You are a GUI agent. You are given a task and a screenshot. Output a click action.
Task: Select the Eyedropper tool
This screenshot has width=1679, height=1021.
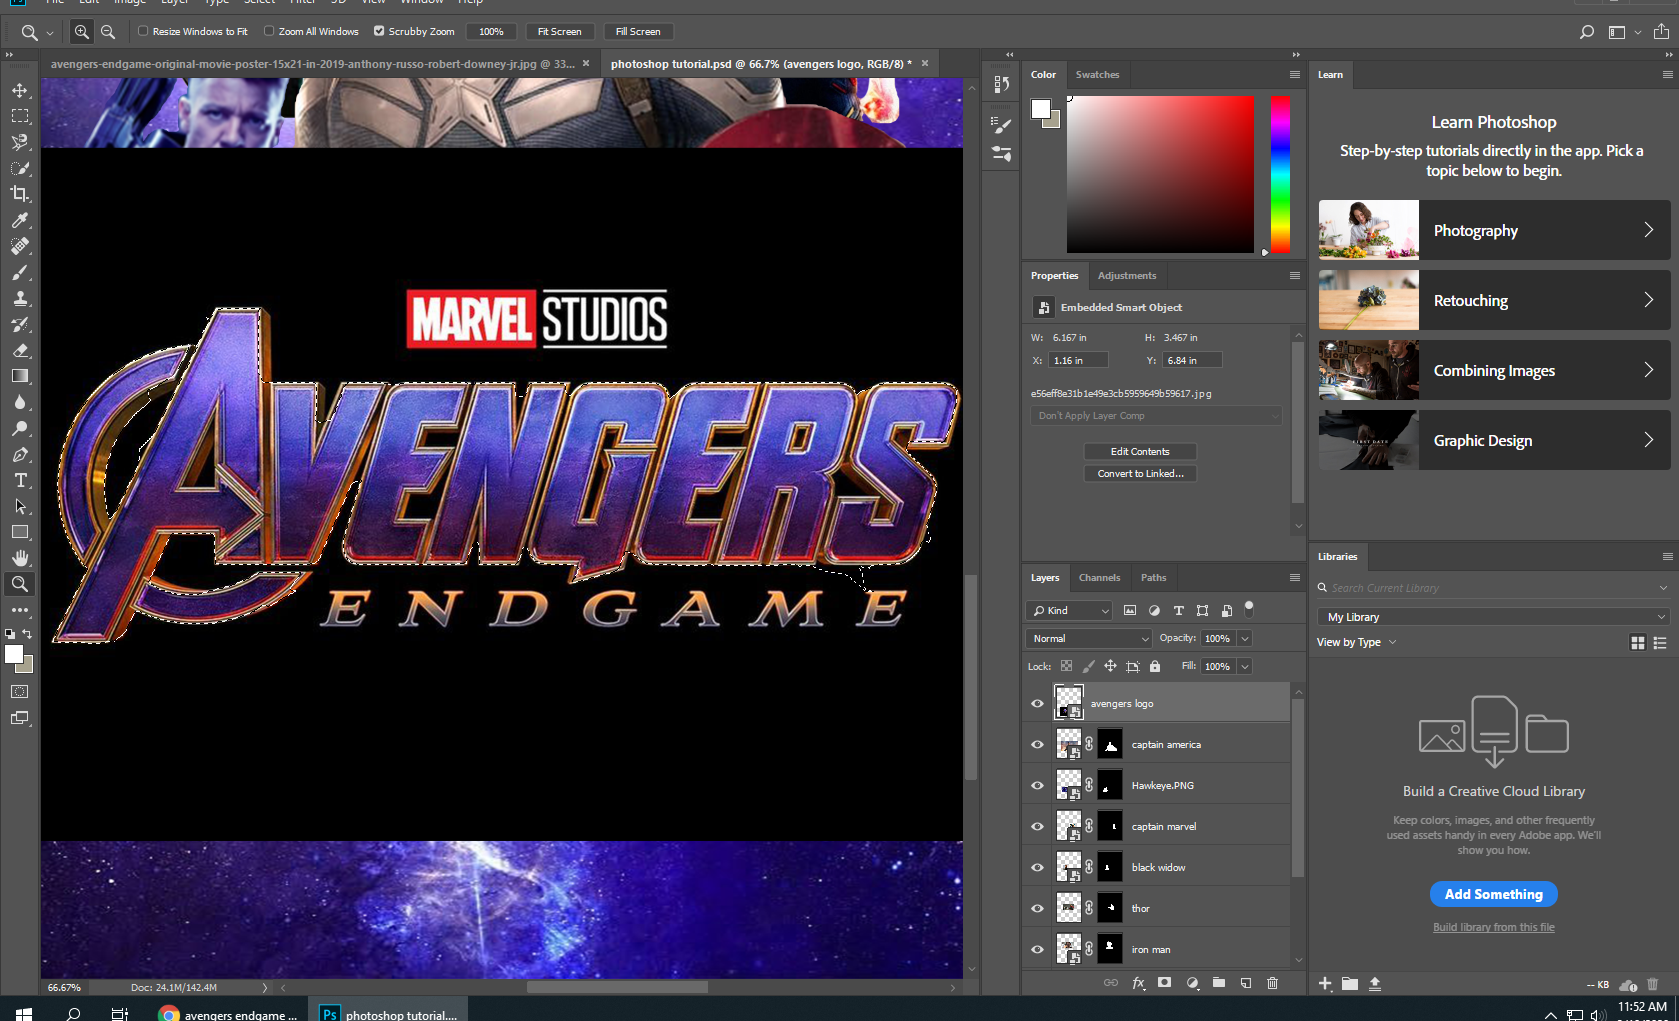(20, 220)
